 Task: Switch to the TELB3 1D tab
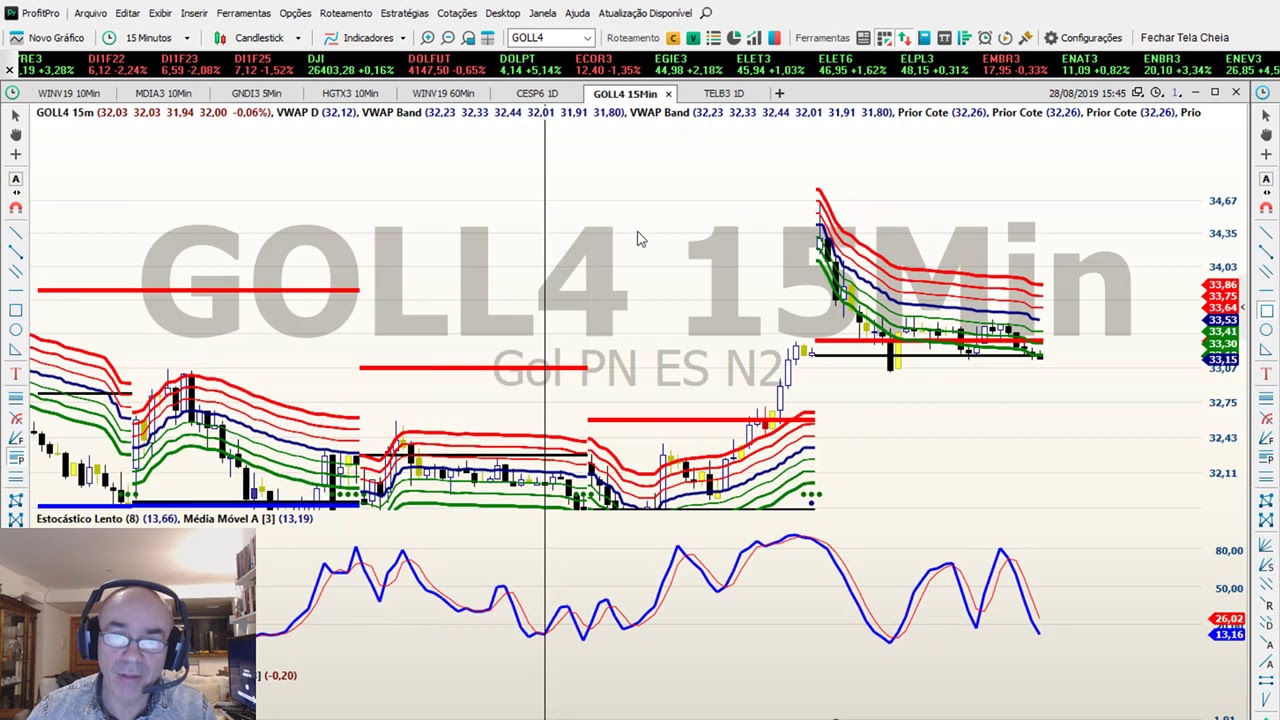(723, 93)
